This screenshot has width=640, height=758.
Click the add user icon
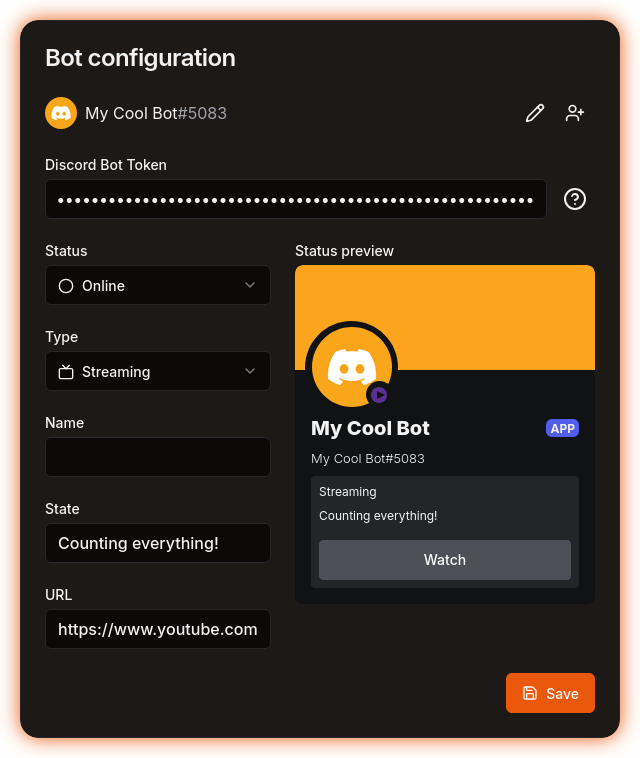(575, 113)
